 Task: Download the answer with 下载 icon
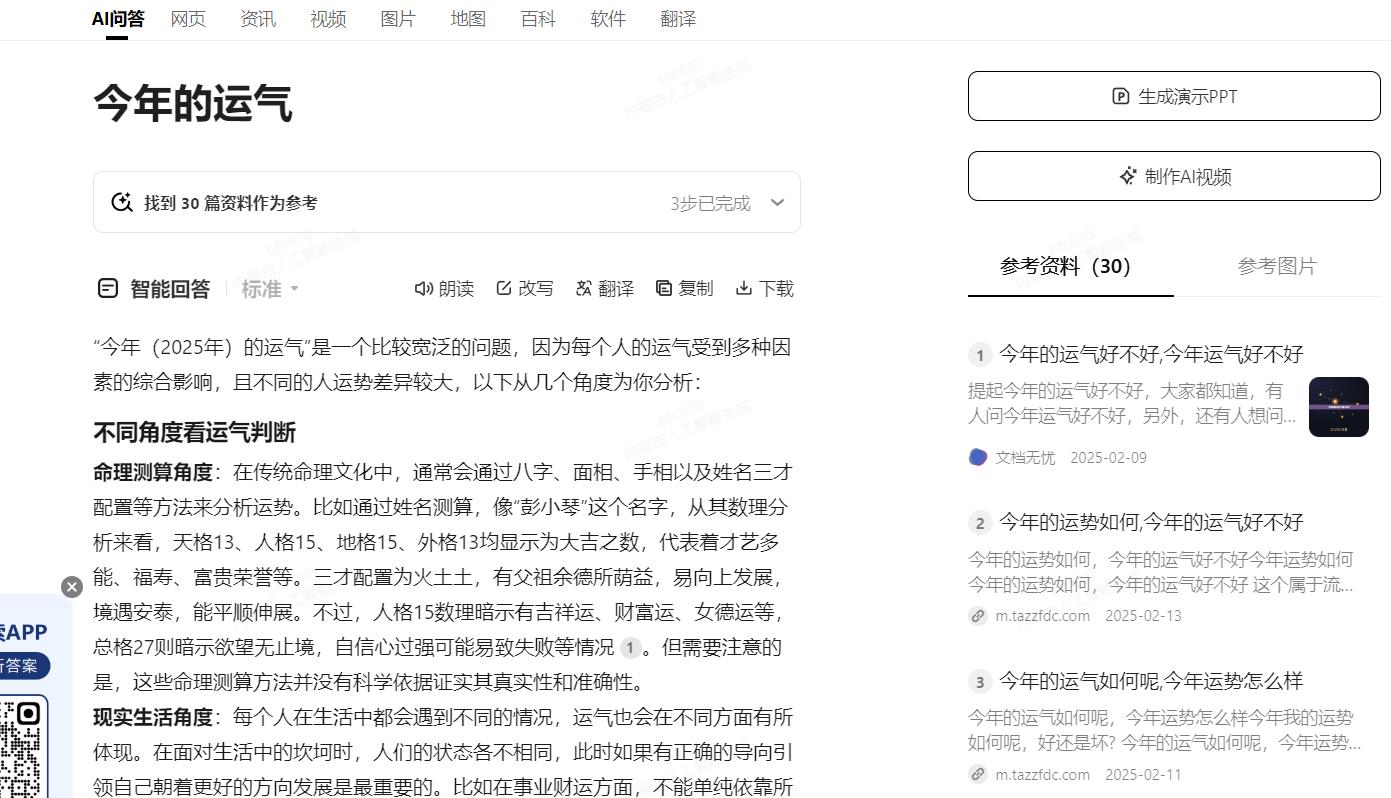743,288
